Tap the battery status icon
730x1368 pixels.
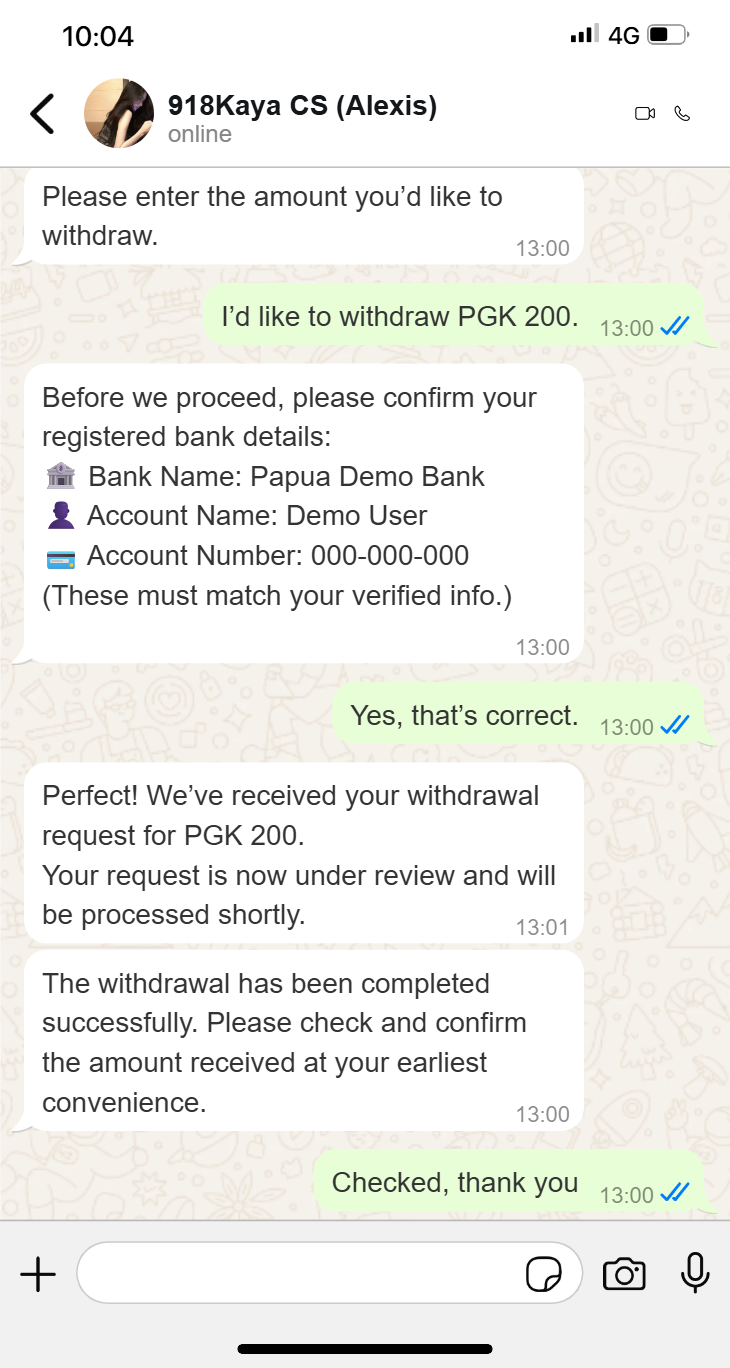tap(668, 36)
